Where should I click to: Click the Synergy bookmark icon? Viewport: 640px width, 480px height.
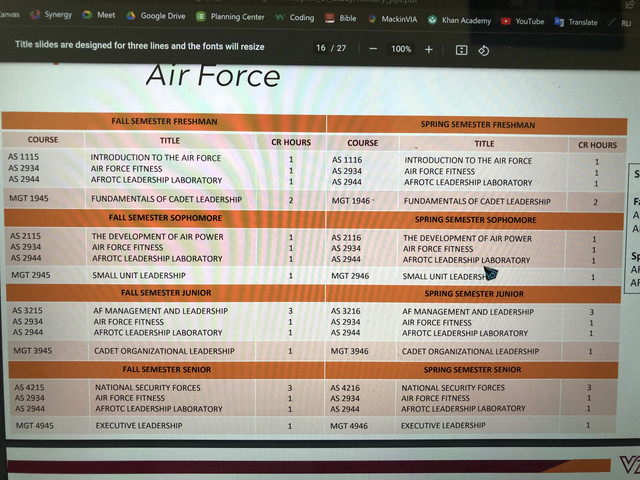[35, 15]
